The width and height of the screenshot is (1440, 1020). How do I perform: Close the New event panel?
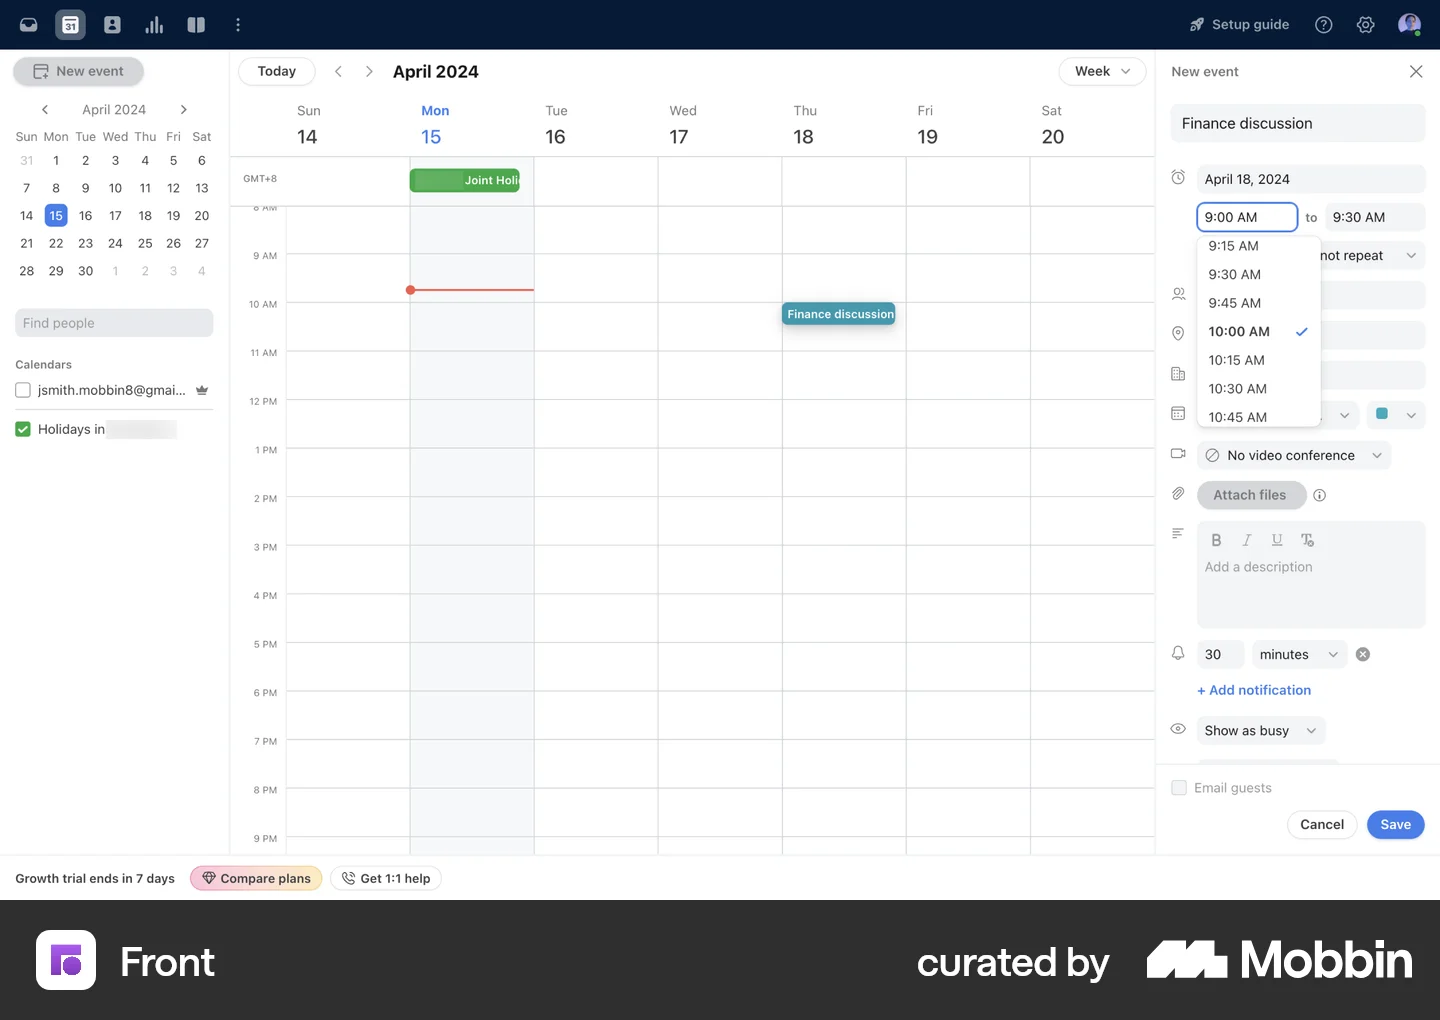(1416, 71)
